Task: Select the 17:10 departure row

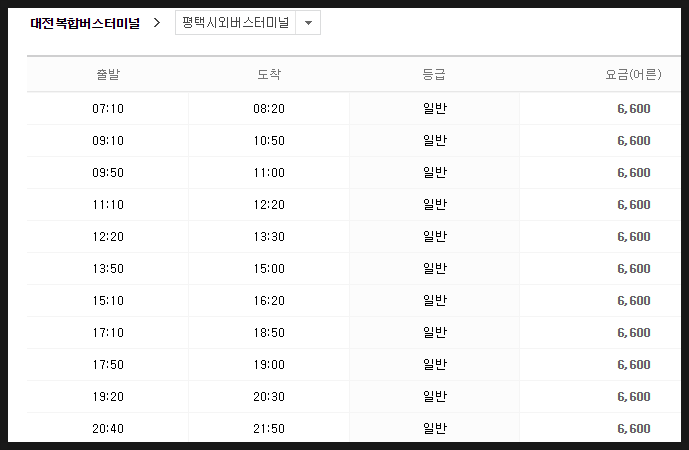Action: click(x=354, y=333)
